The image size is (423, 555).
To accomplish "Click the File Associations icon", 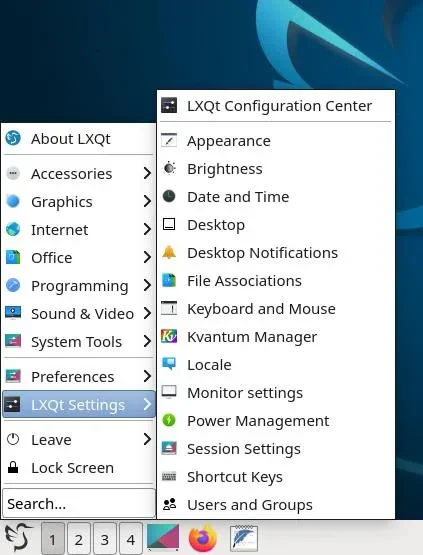I will [x=169, y=280].
